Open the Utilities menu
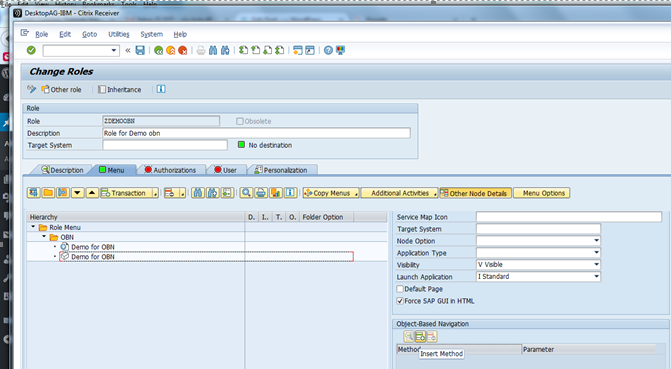Screen dimensions: 671x369 [x=119, y=34]
